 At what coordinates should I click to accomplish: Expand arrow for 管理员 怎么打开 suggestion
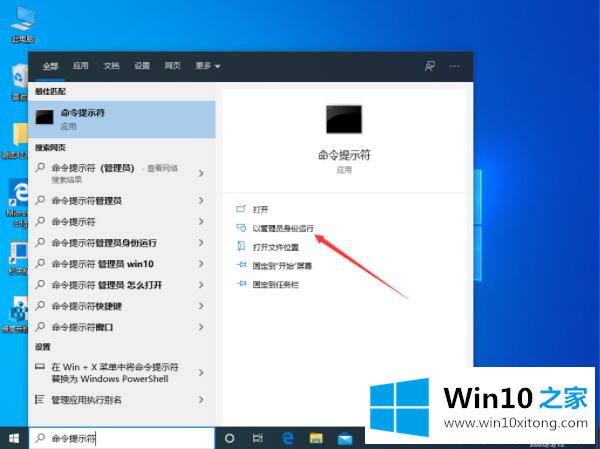tap(201, 284)
